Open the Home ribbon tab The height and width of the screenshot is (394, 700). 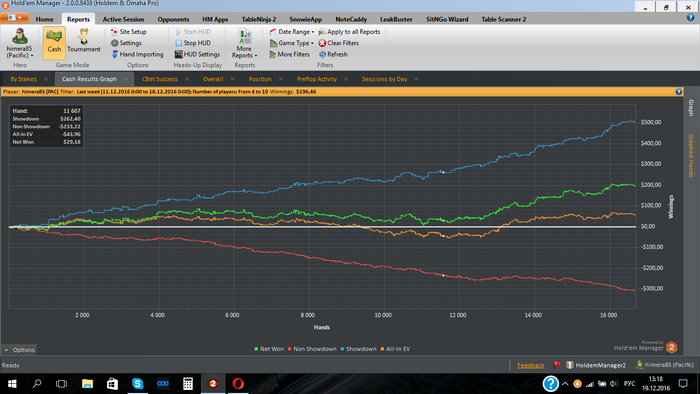(x=44, y=19)
